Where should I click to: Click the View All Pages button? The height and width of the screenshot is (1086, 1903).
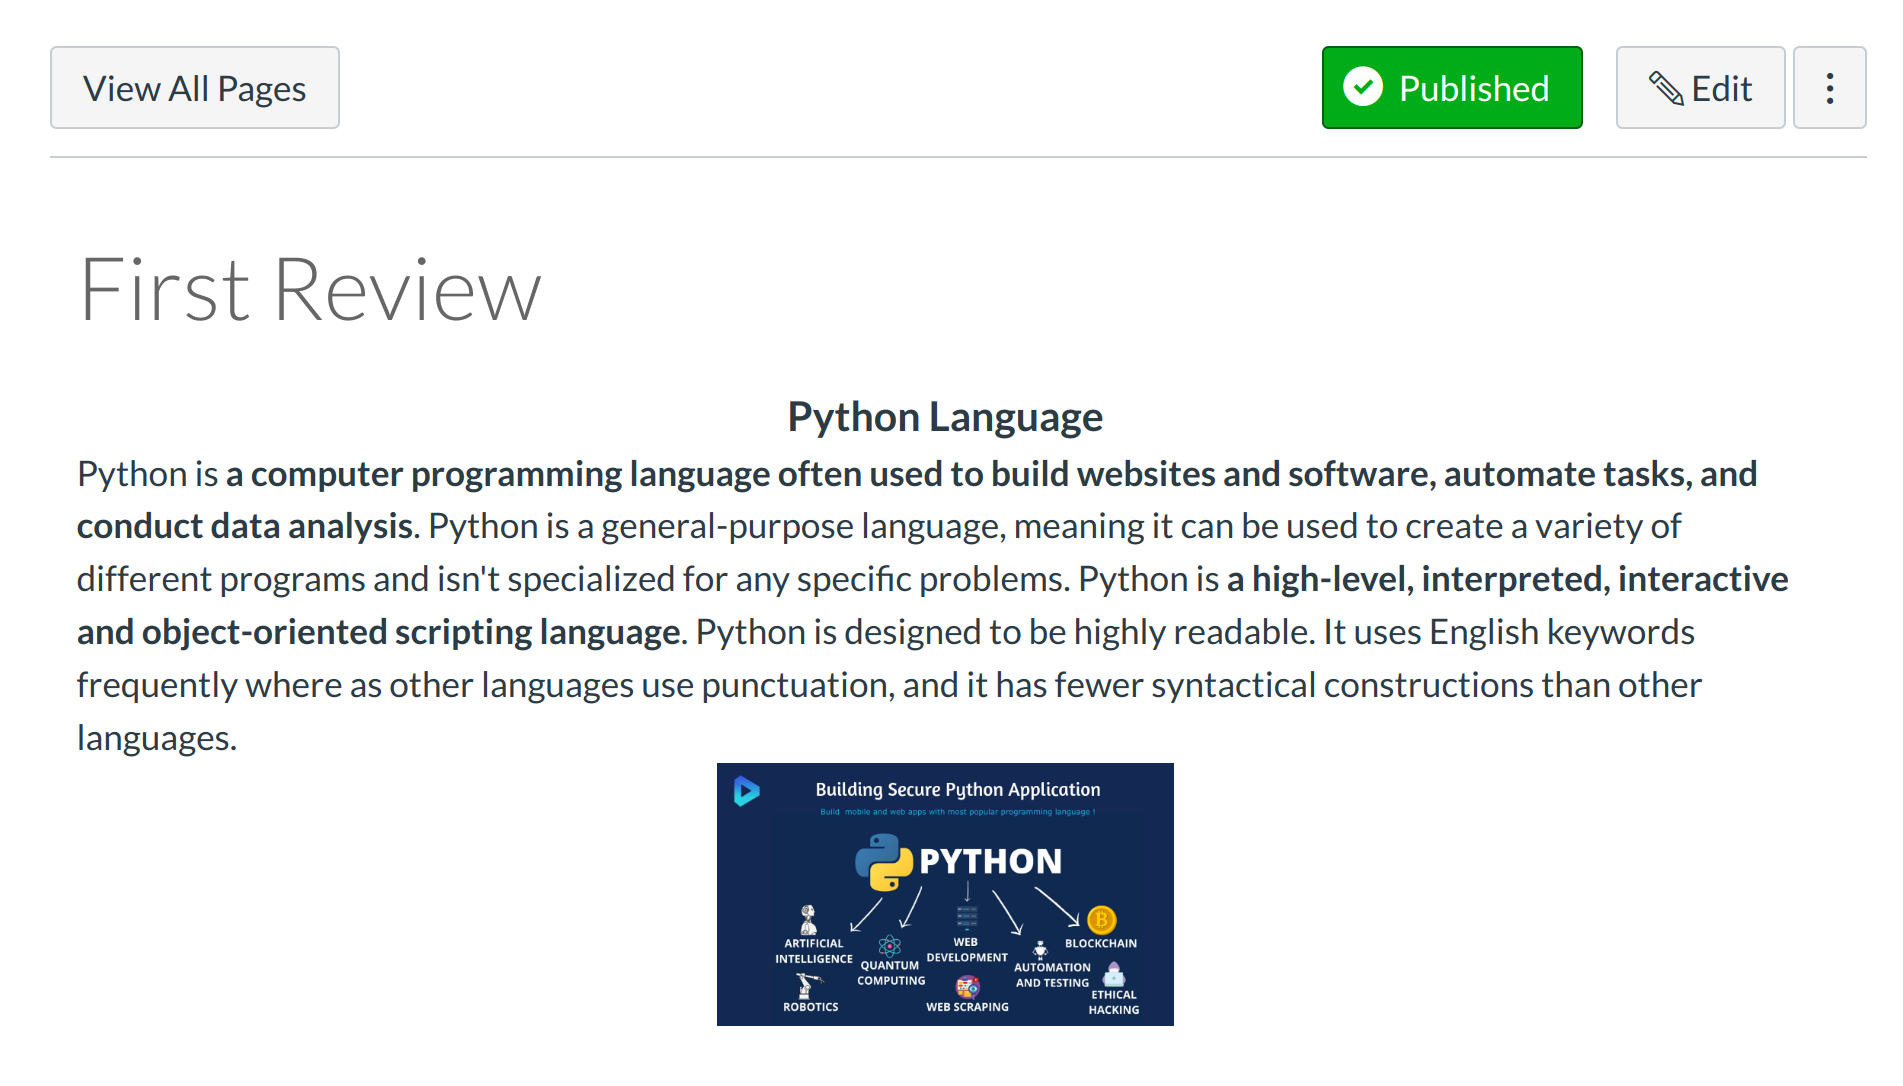194,88
